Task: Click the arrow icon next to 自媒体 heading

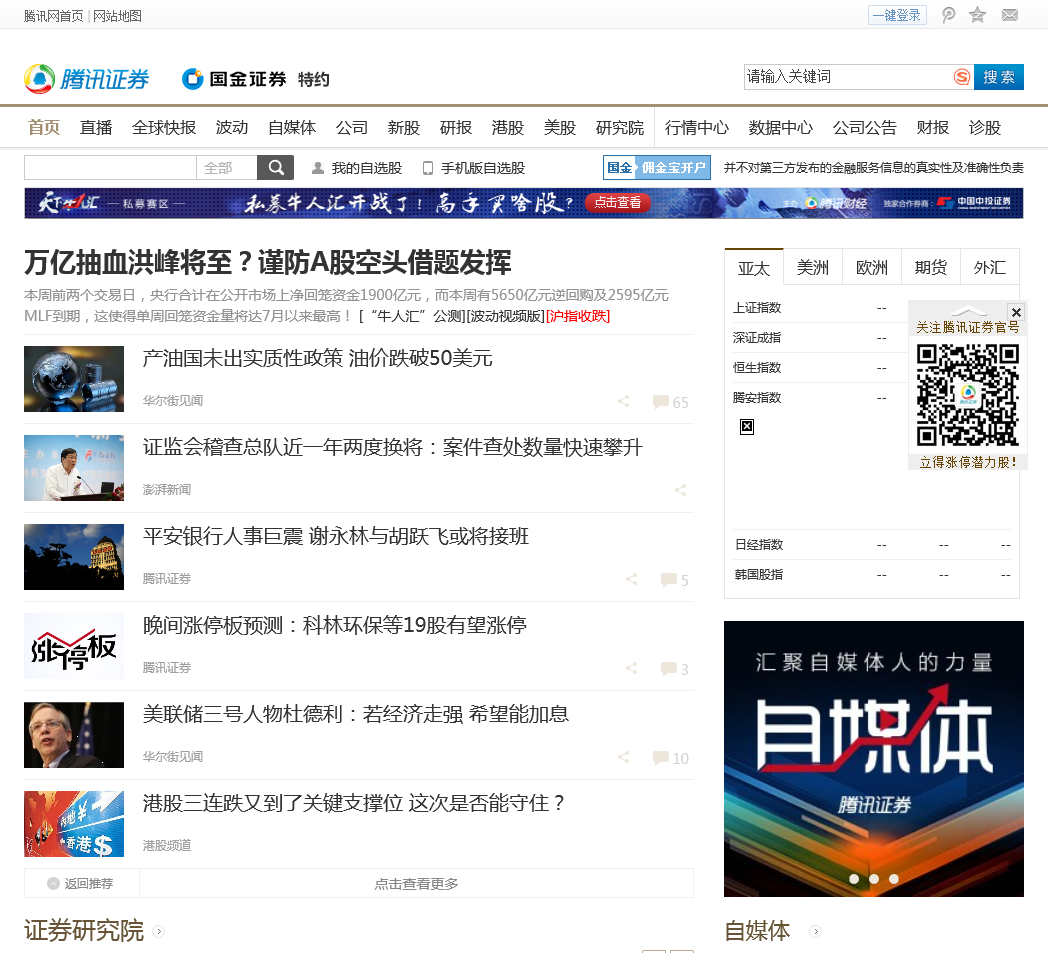Action: (x=815, y=931)
